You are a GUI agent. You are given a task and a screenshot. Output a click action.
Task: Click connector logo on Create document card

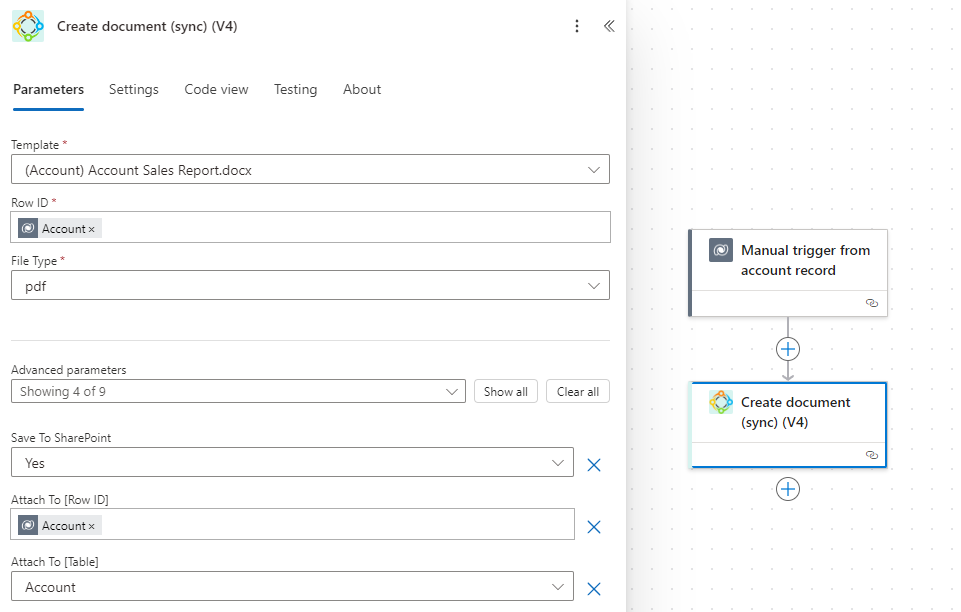point(721,402)
